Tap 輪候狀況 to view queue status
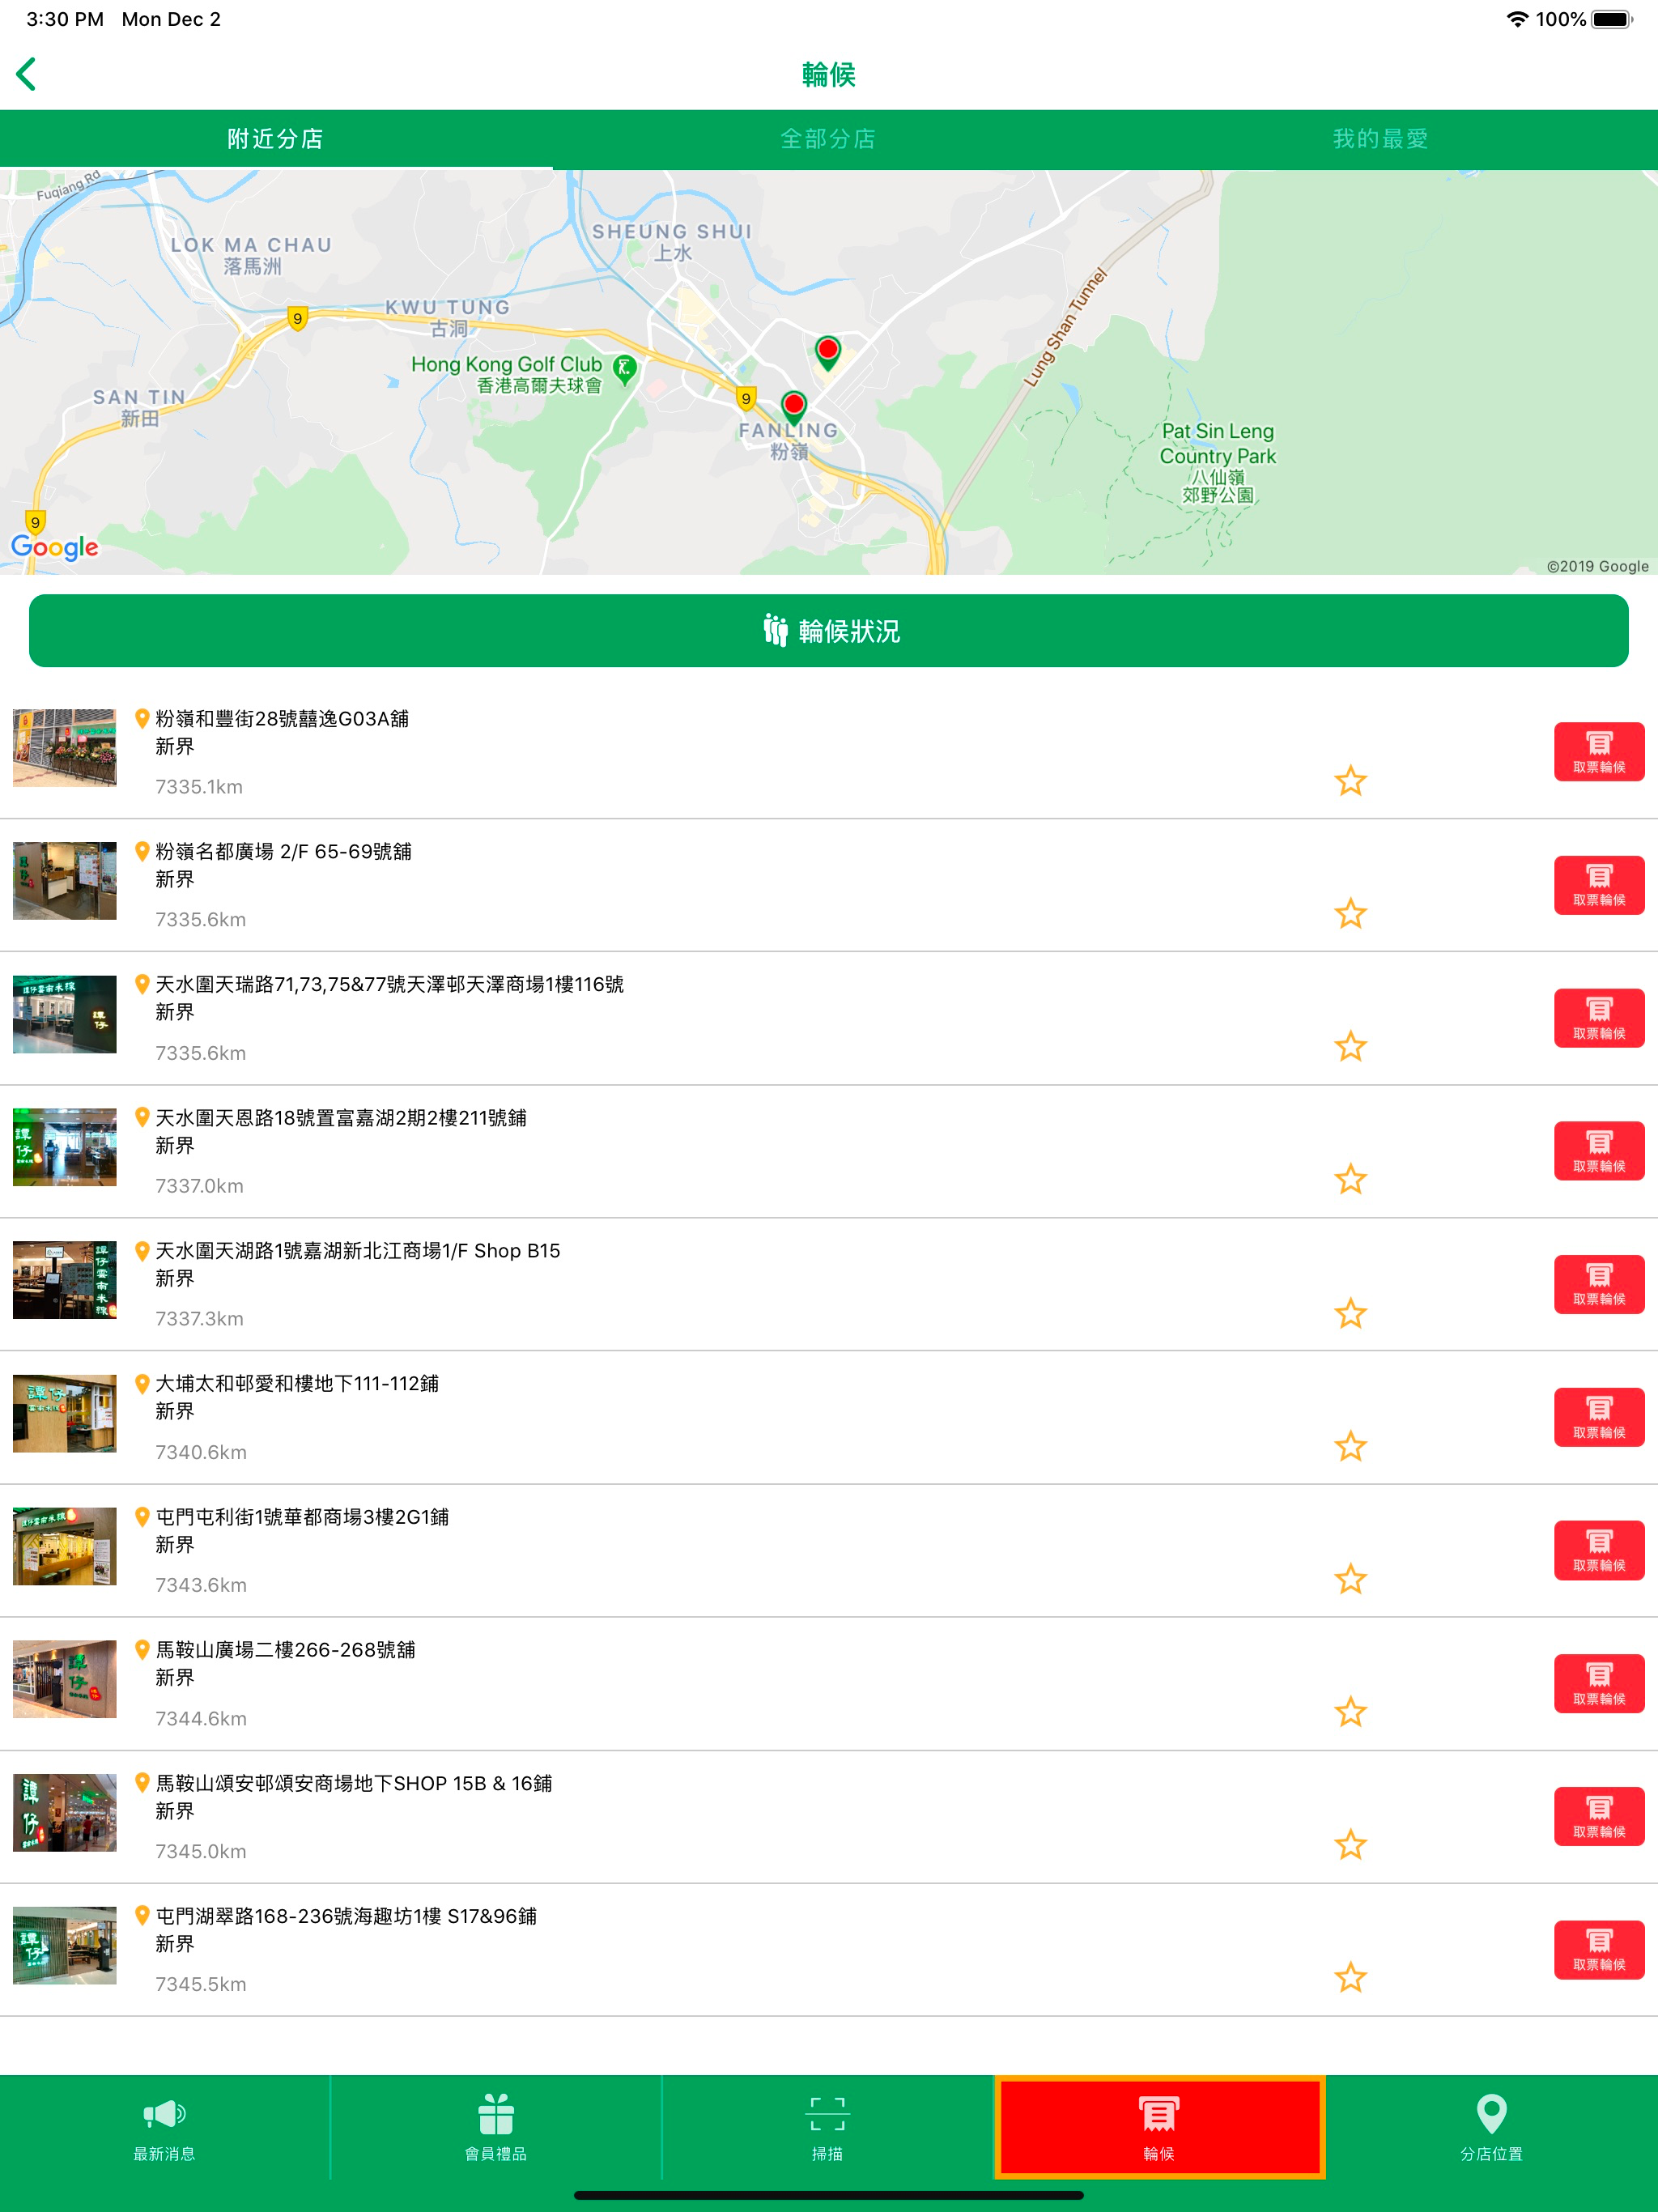This screenshot has width=1658, height=2212. pyautogui.click(x=828, y=631)
